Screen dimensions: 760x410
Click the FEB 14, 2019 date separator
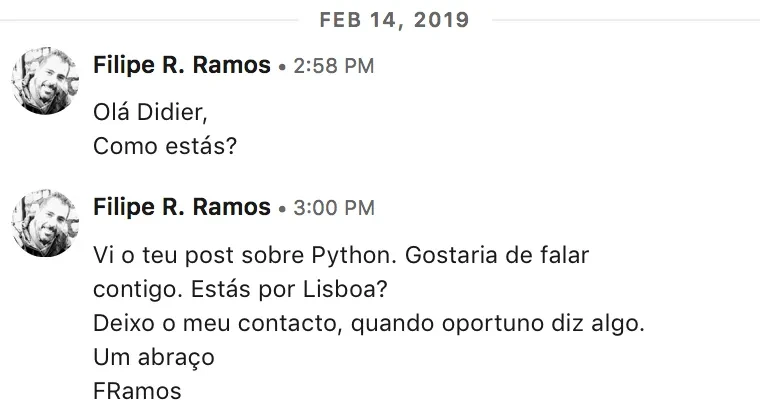coord(394,20)
